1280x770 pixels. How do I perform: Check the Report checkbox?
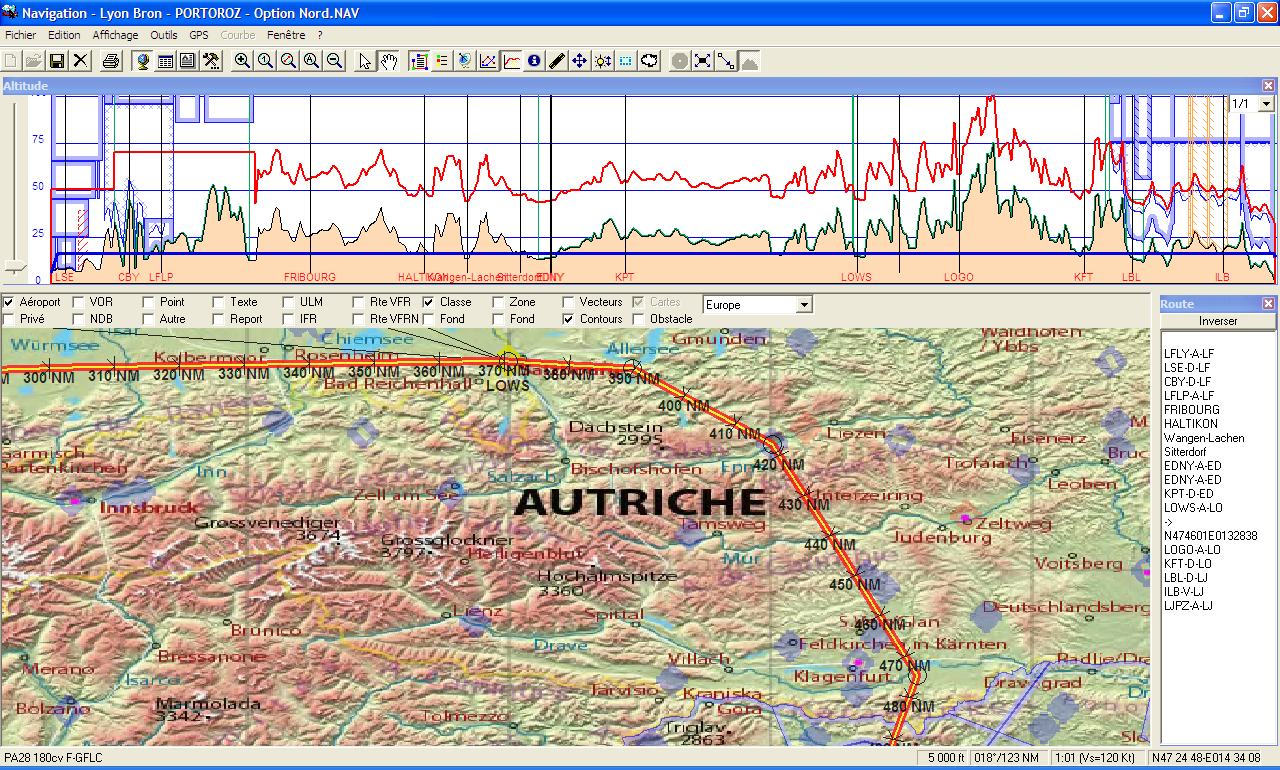click(219, 320)
